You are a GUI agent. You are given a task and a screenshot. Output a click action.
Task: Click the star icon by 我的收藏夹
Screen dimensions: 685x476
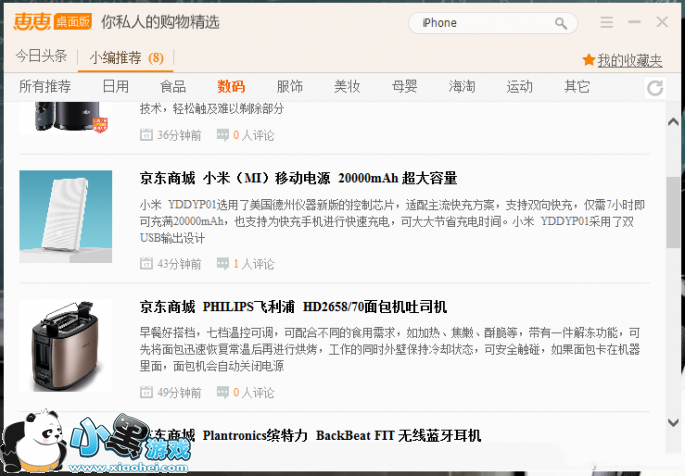589,60
